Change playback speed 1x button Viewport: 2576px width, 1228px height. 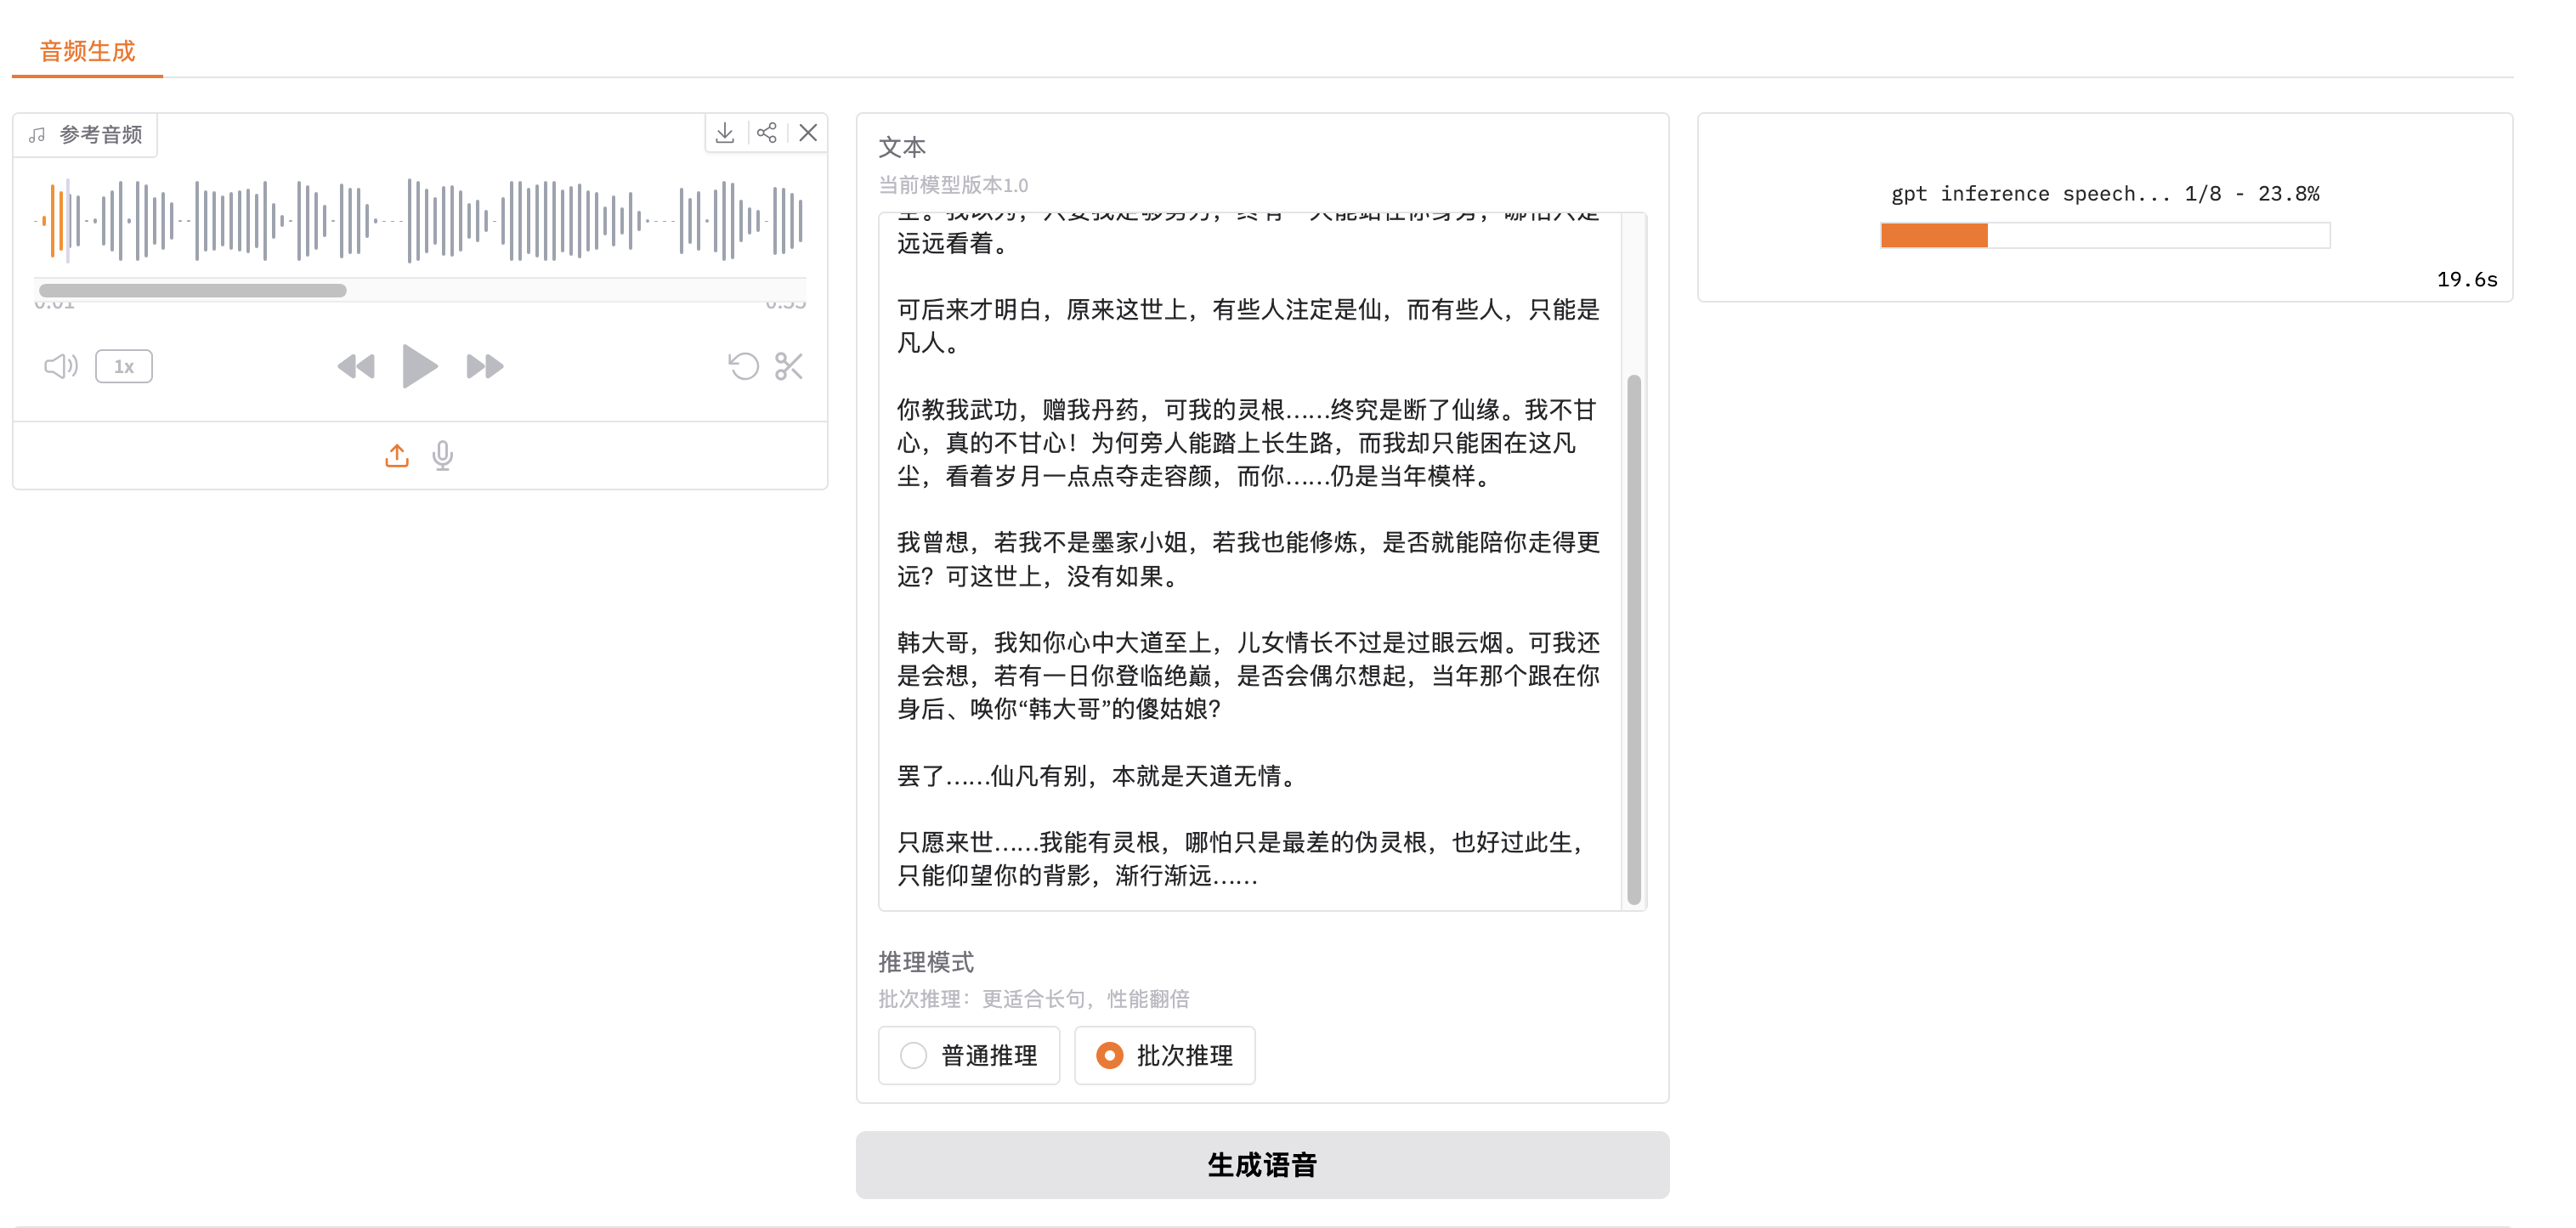point(124,366)
